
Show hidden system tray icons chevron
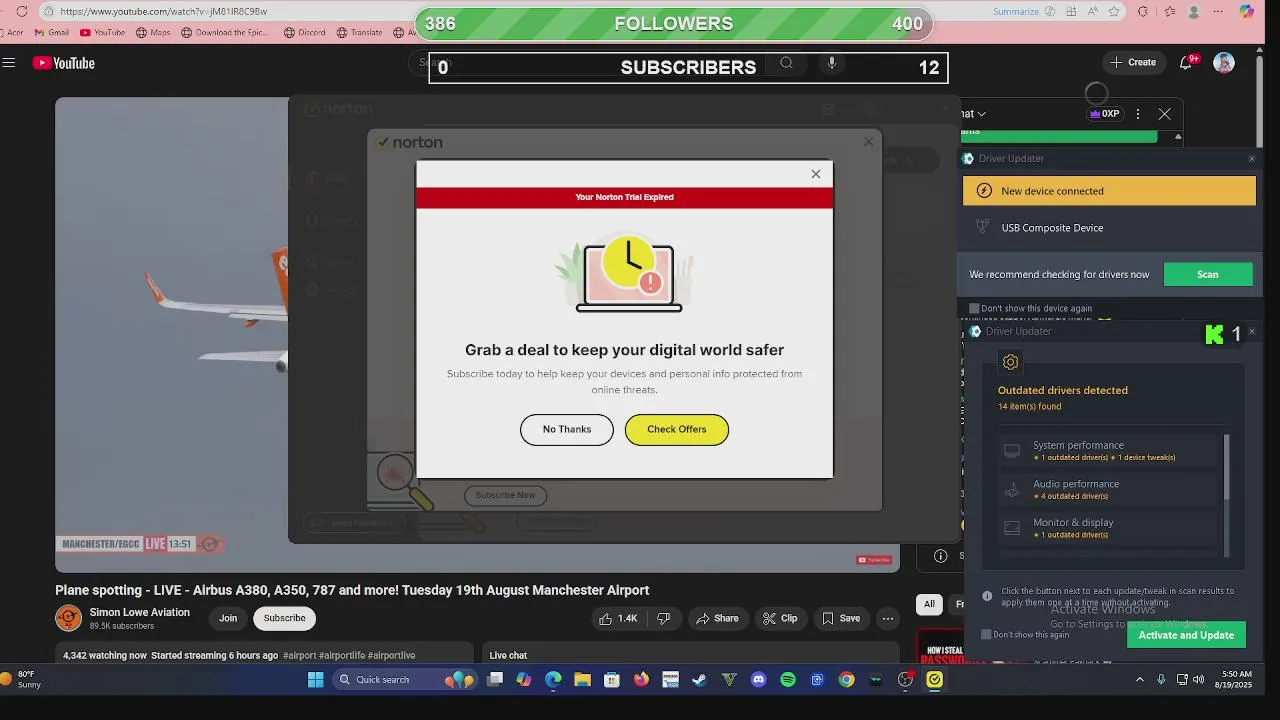[1139, 680]
